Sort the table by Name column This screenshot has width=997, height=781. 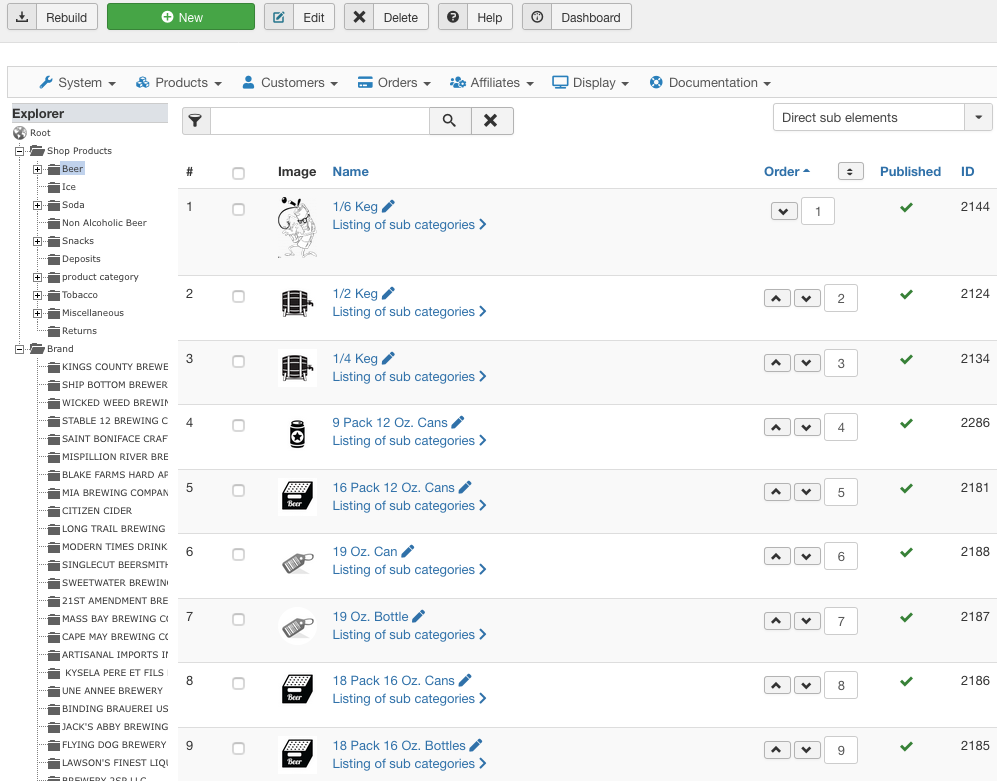click(350, 172)
